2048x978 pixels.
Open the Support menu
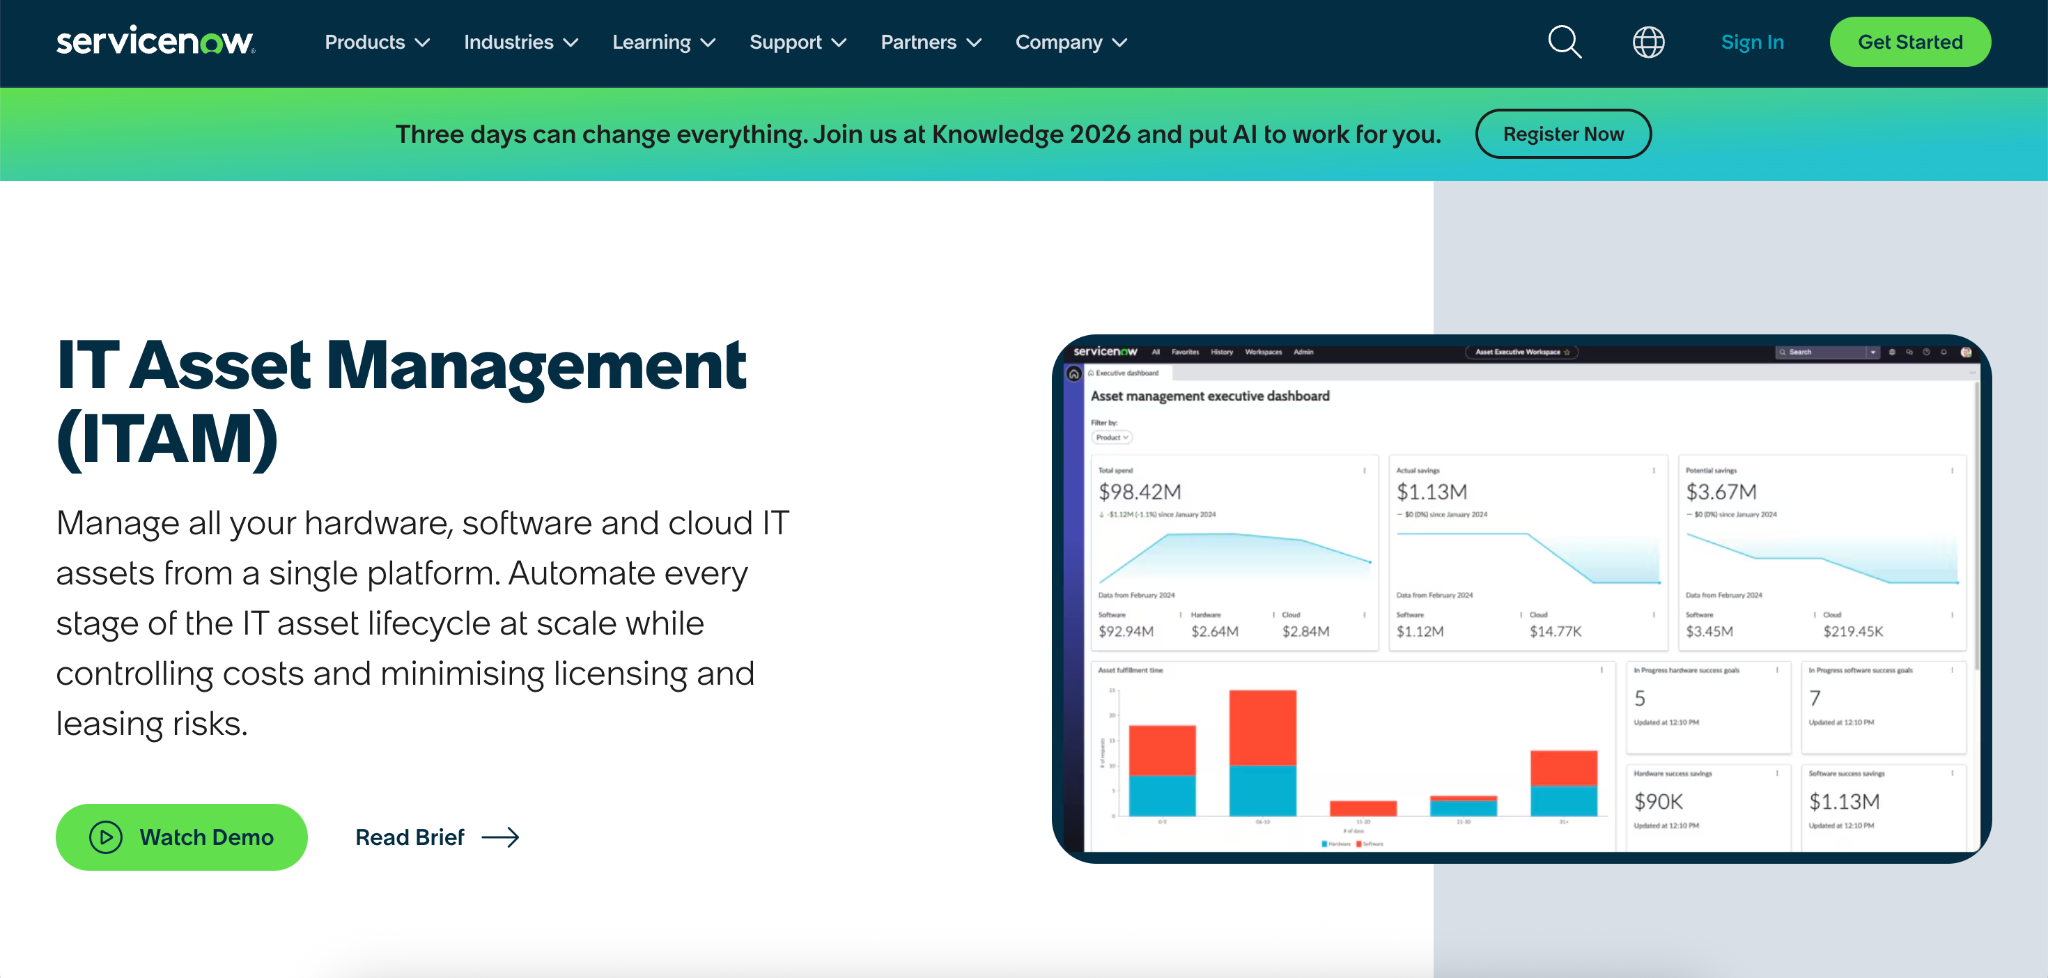point(797,42)
